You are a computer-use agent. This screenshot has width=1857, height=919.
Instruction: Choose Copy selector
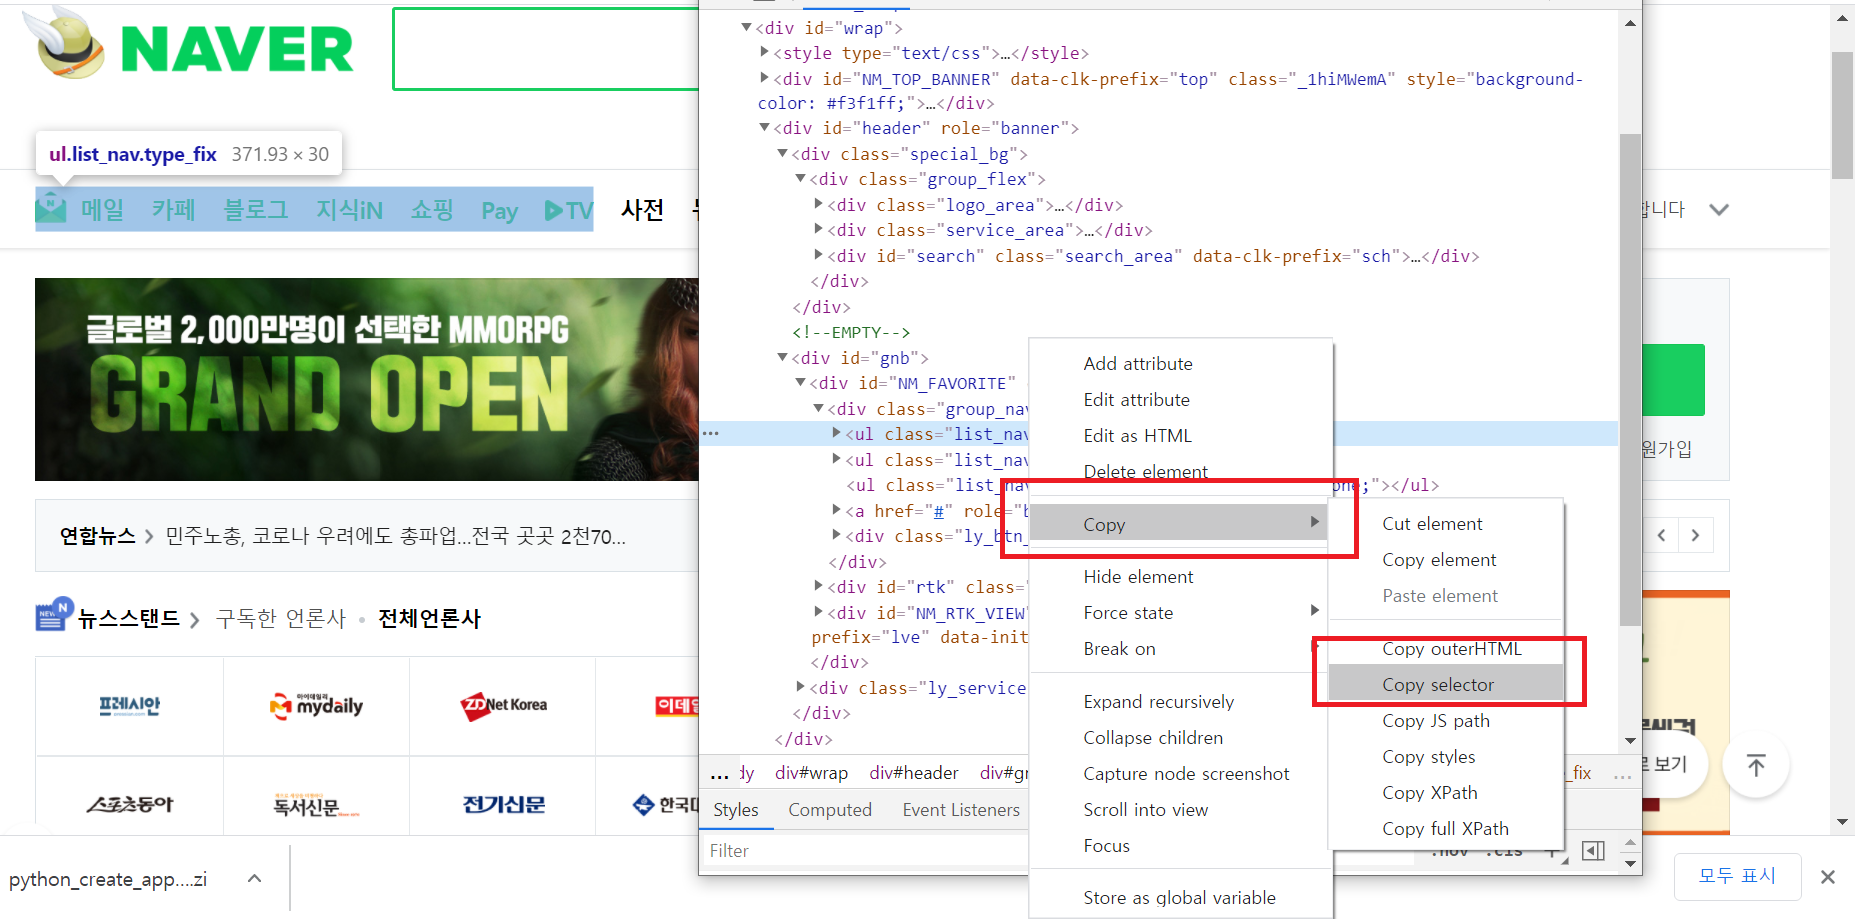1445,685
